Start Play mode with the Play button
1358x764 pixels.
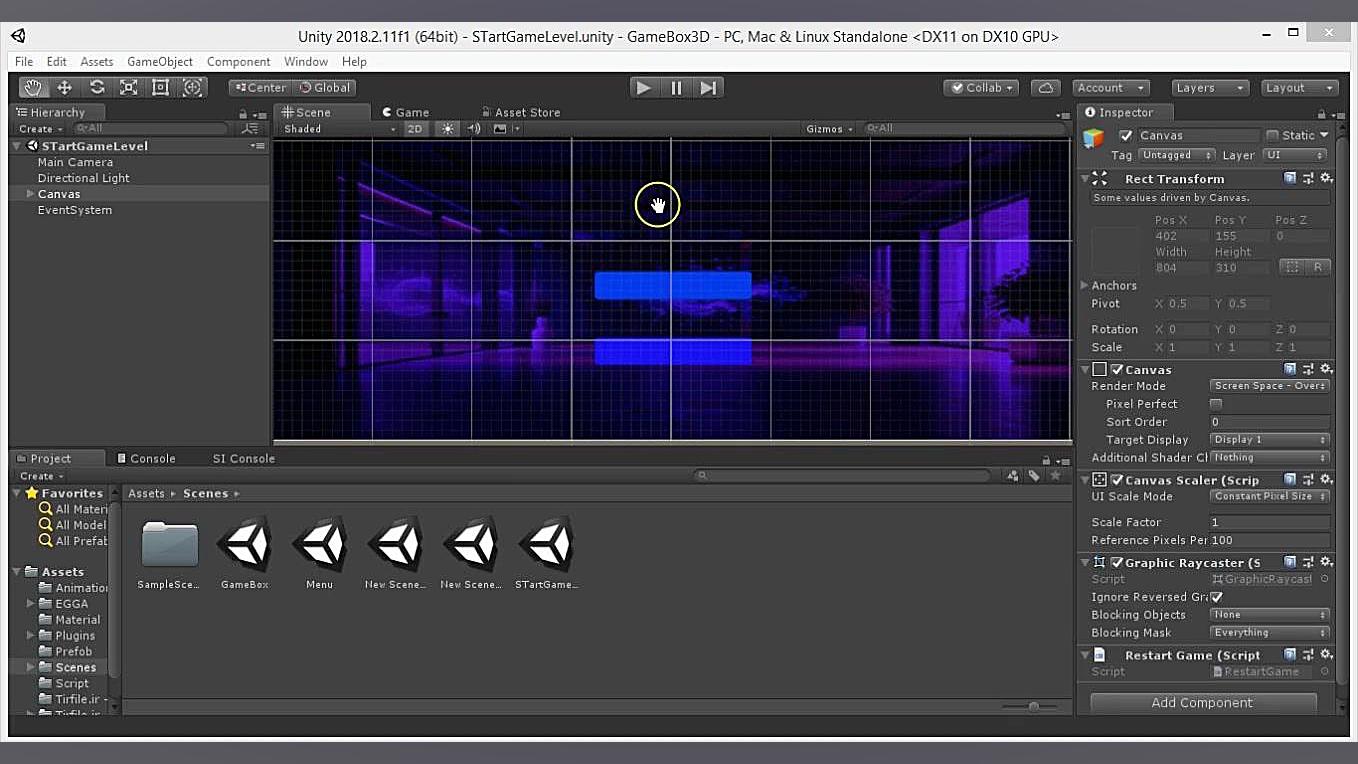[644, 88]
